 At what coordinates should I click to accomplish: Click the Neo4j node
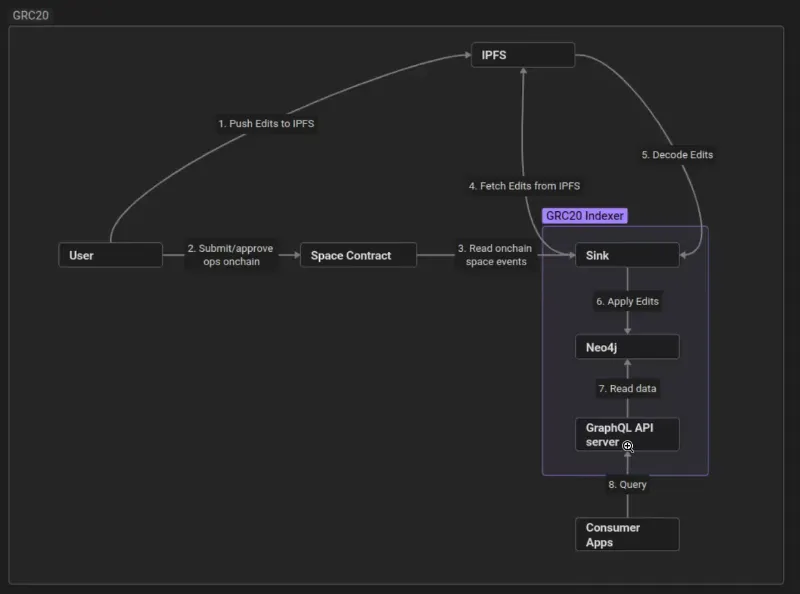point(627,347)
